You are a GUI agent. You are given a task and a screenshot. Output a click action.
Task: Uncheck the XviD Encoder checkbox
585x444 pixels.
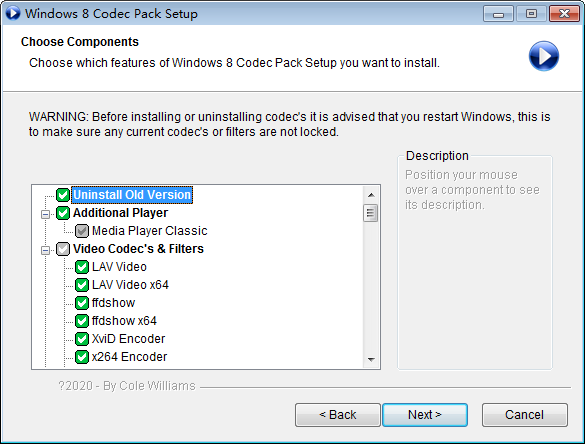click(x=82, y=339)
